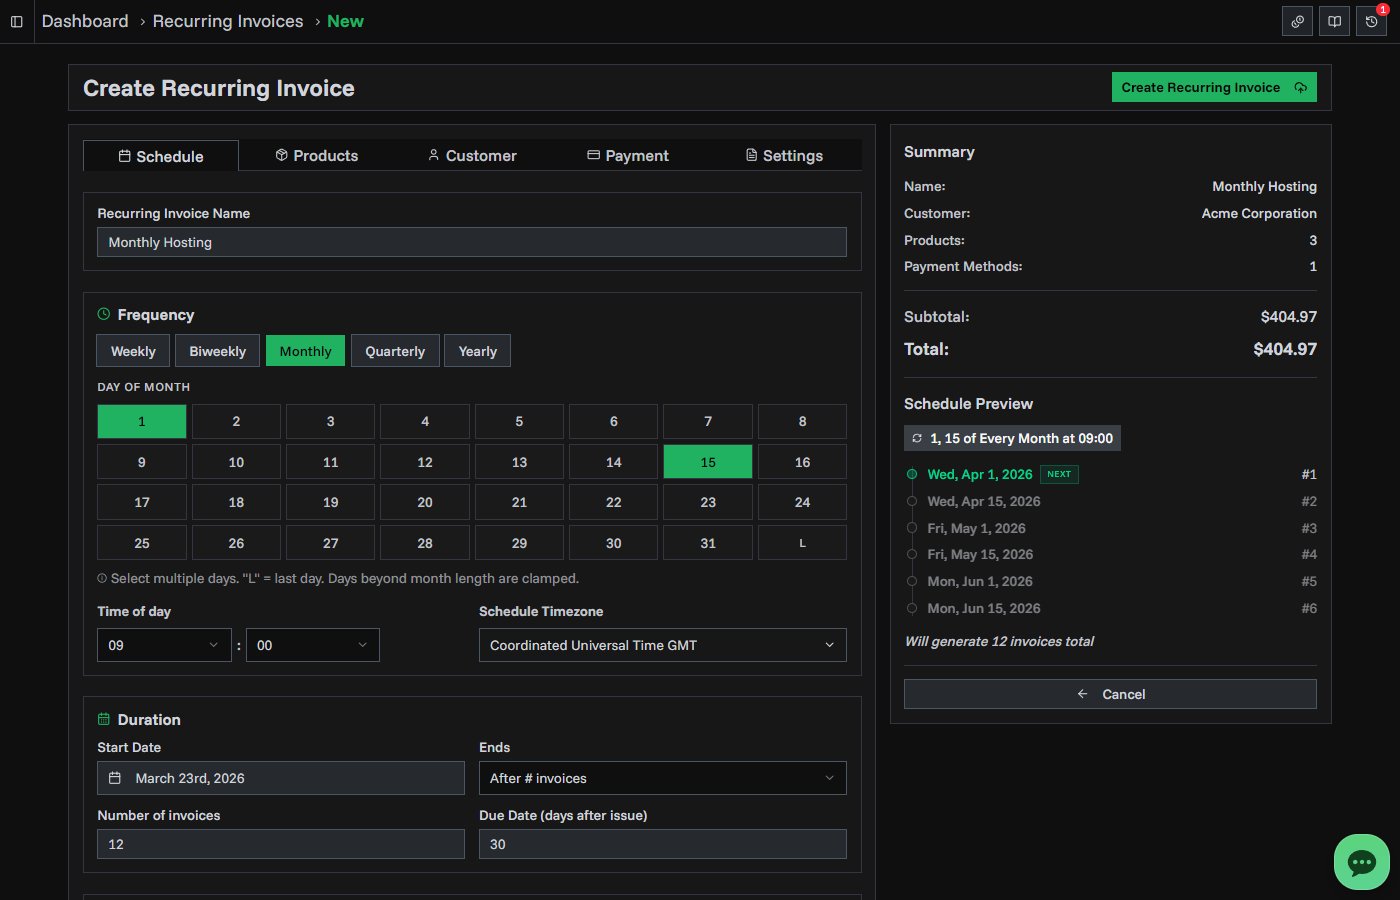Open the Ends dropdown showing After # invoices
The image size is (1400, 900).
[x=662, y=778]
